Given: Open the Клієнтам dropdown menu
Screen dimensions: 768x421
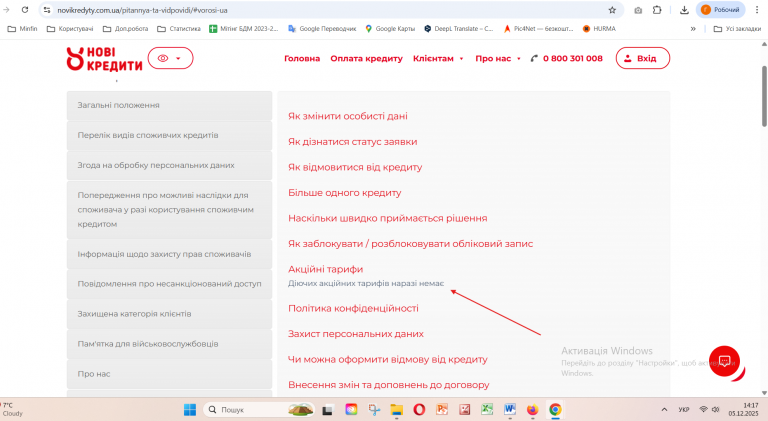Looking at the screenshot, I should [438, 58].
